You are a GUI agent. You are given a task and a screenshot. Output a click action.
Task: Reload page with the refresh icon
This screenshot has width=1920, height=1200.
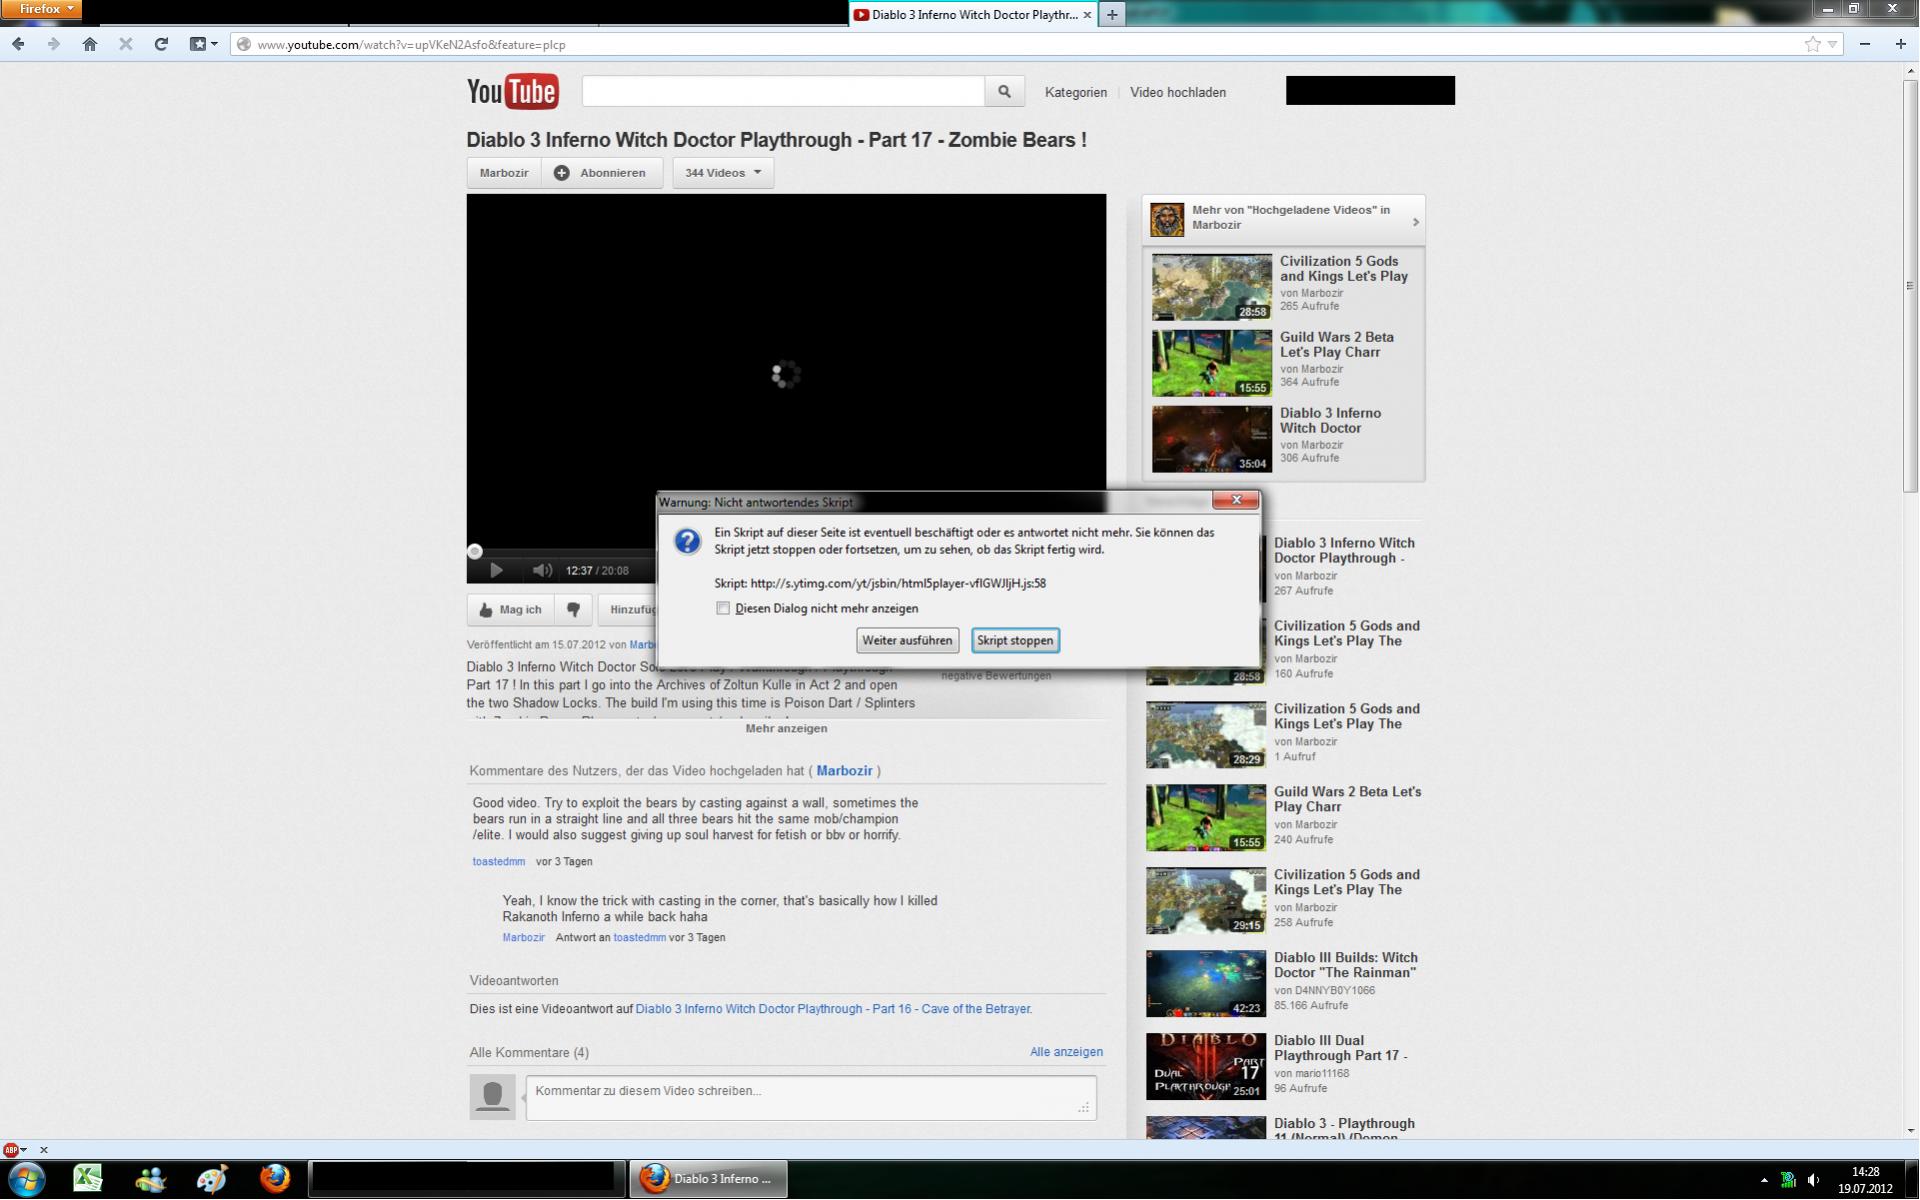coord(160,44)
